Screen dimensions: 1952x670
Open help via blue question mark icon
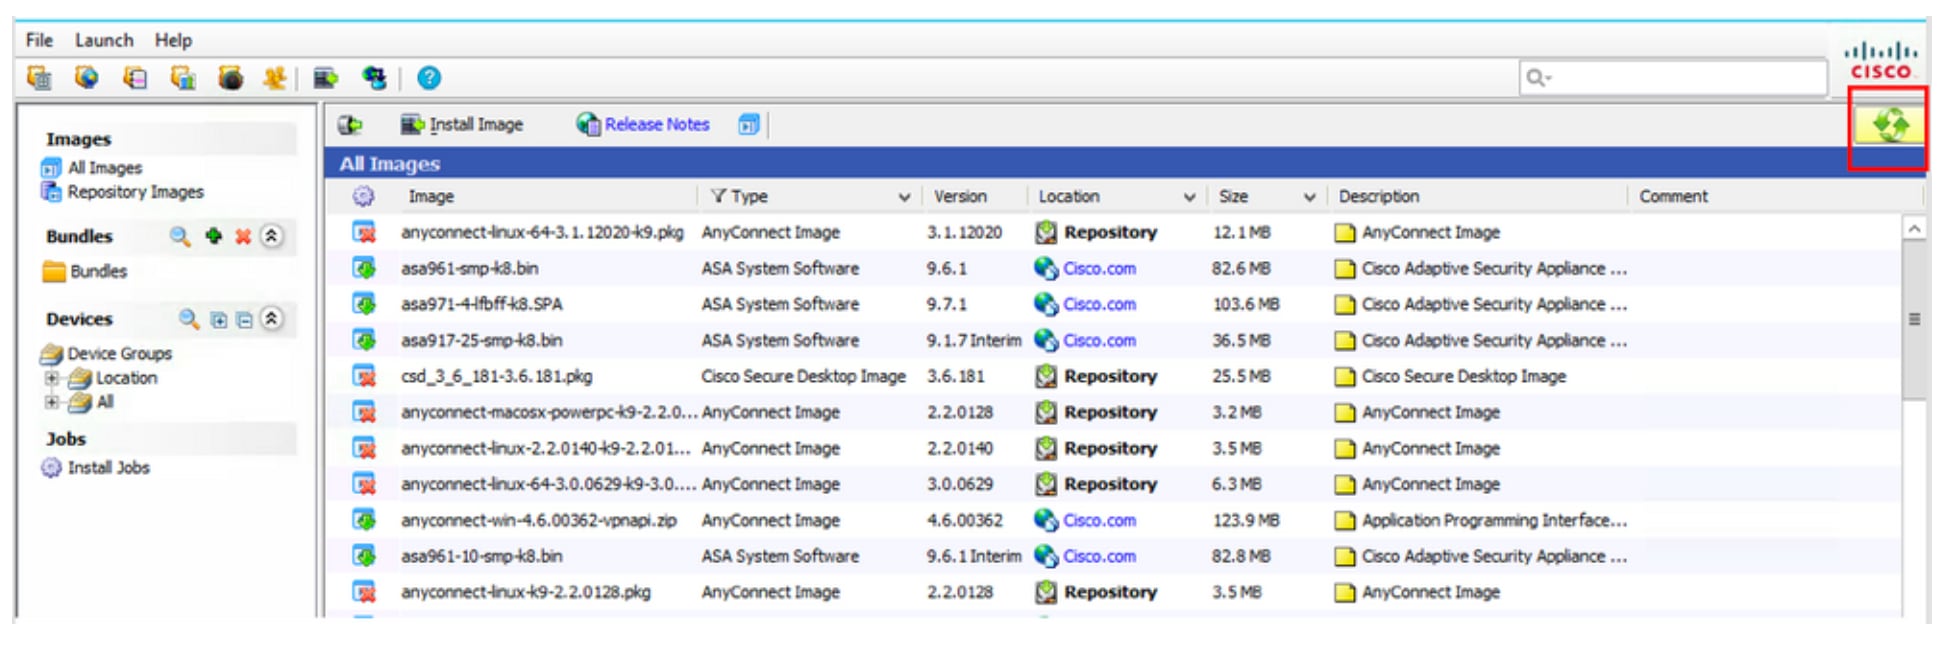pos(429,77)
